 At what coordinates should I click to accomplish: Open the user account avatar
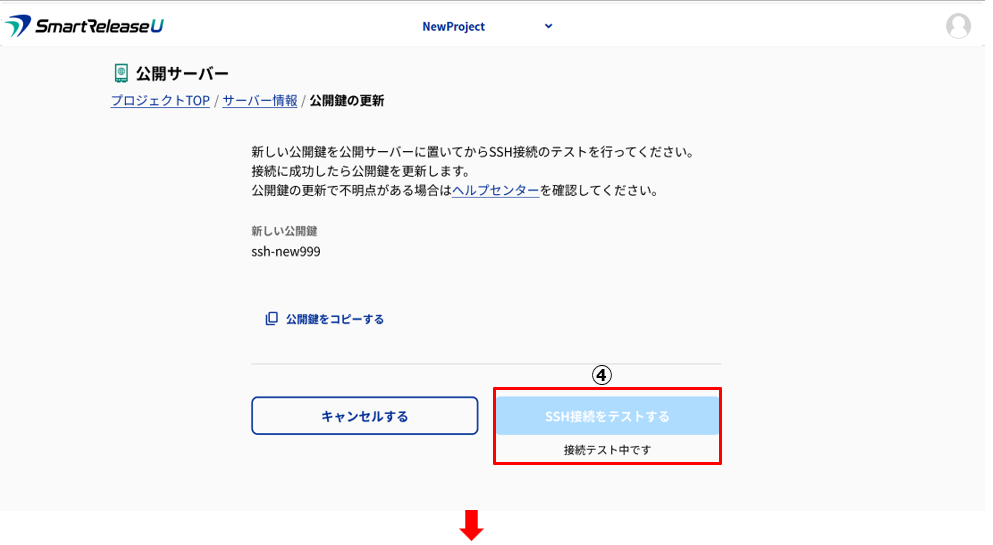click(958, 26)
